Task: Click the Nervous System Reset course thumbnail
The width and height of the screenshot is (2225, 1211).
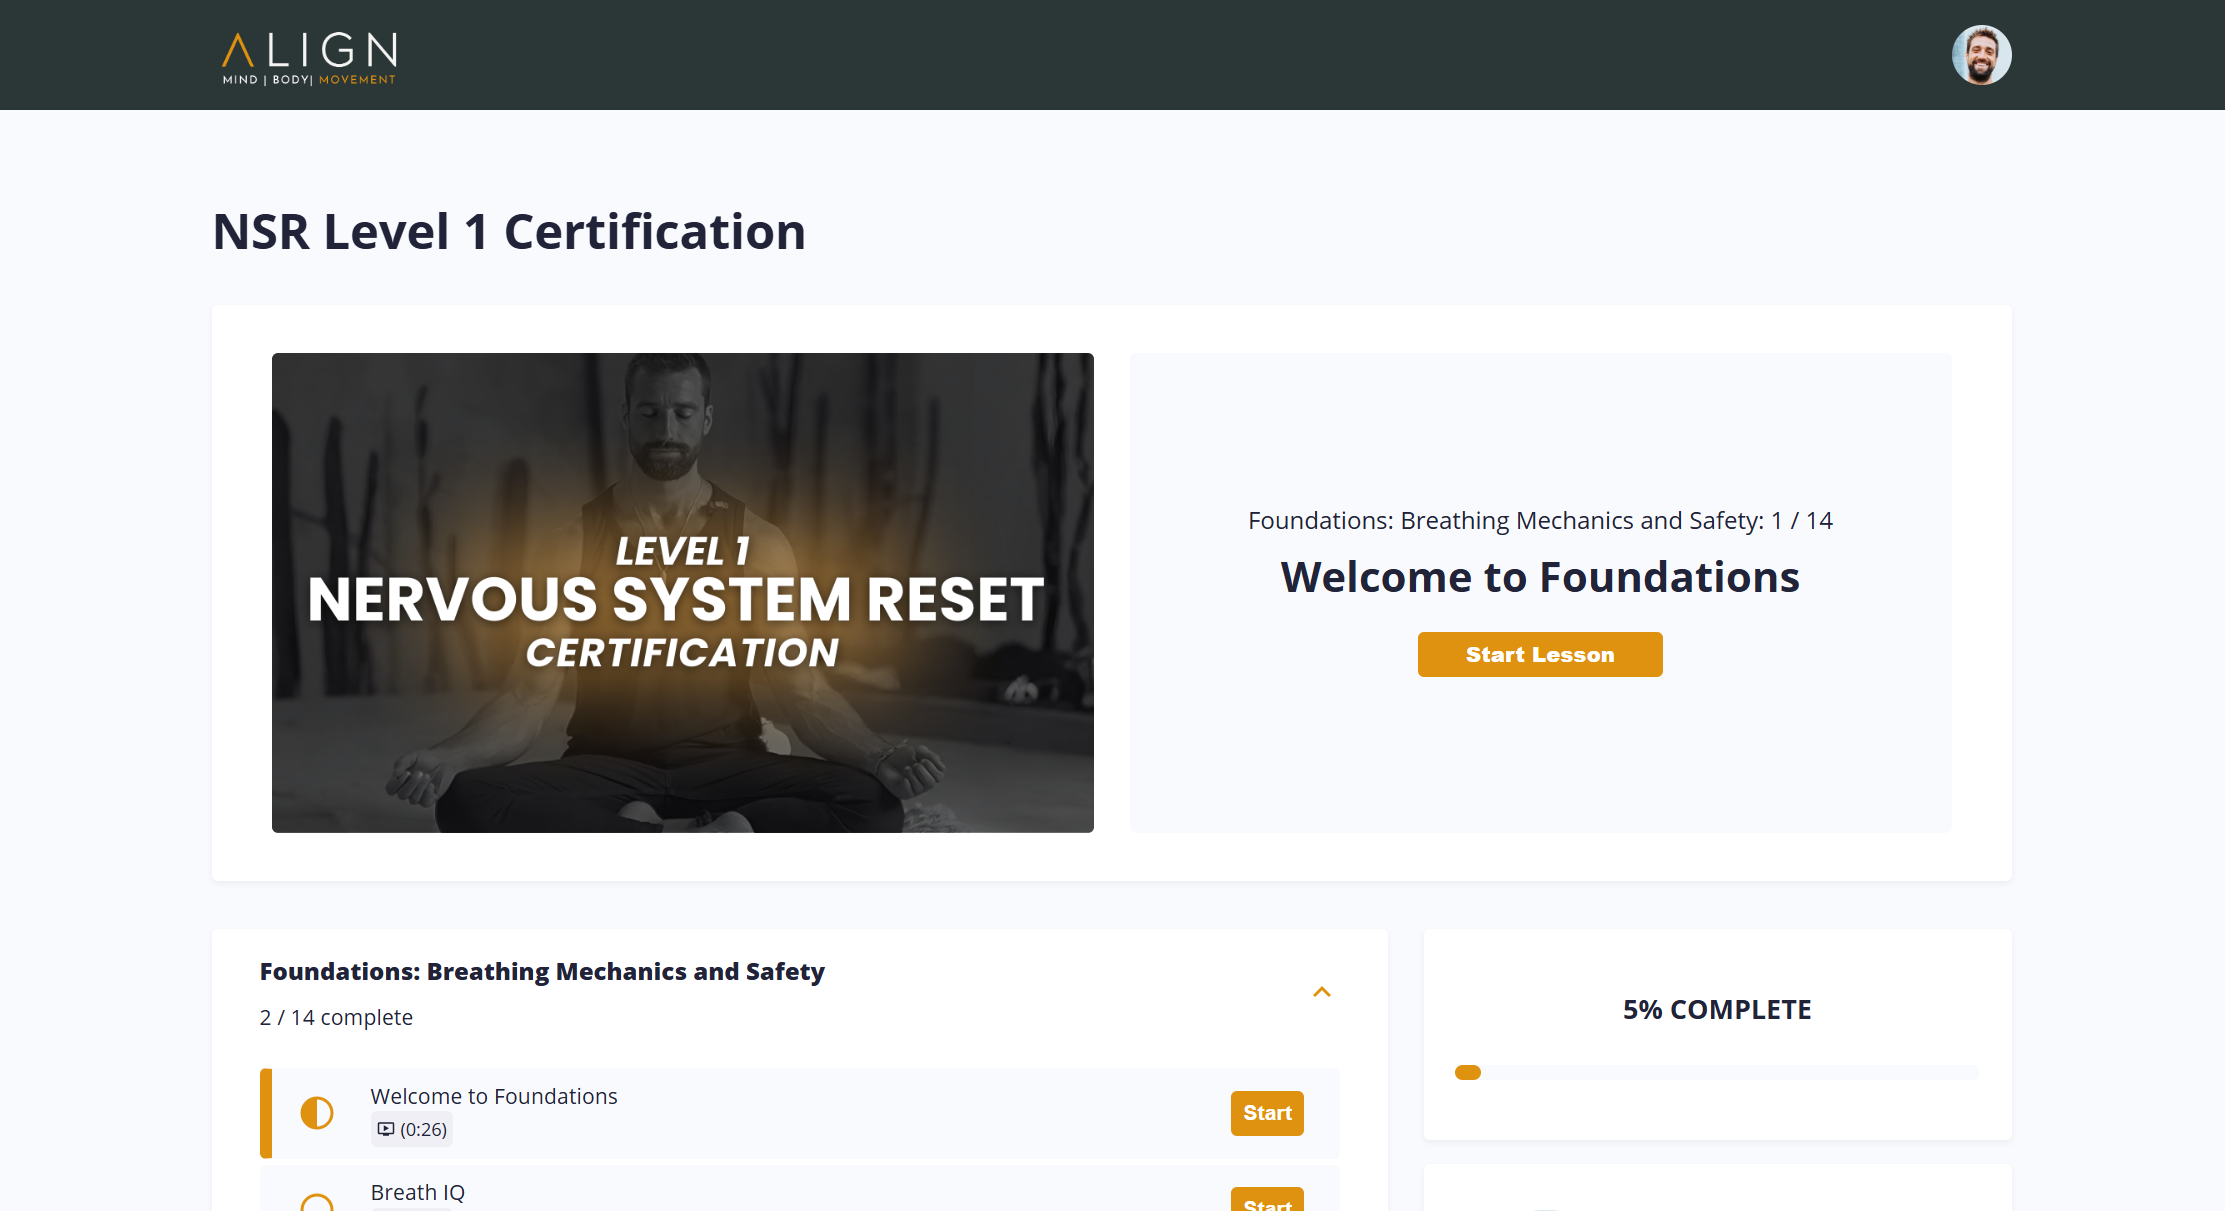Action: point(682,592)
